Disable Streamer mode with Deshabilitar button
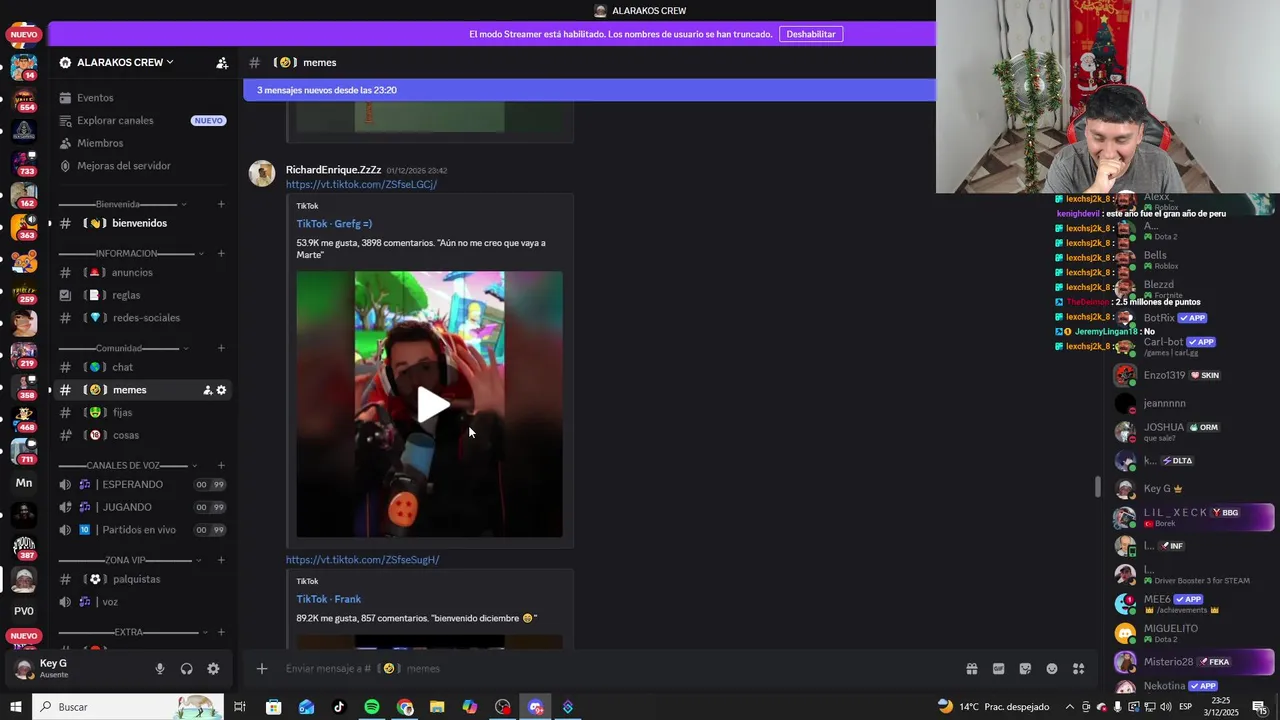The height and width of the screenshot is (720, 1280). 811,34
